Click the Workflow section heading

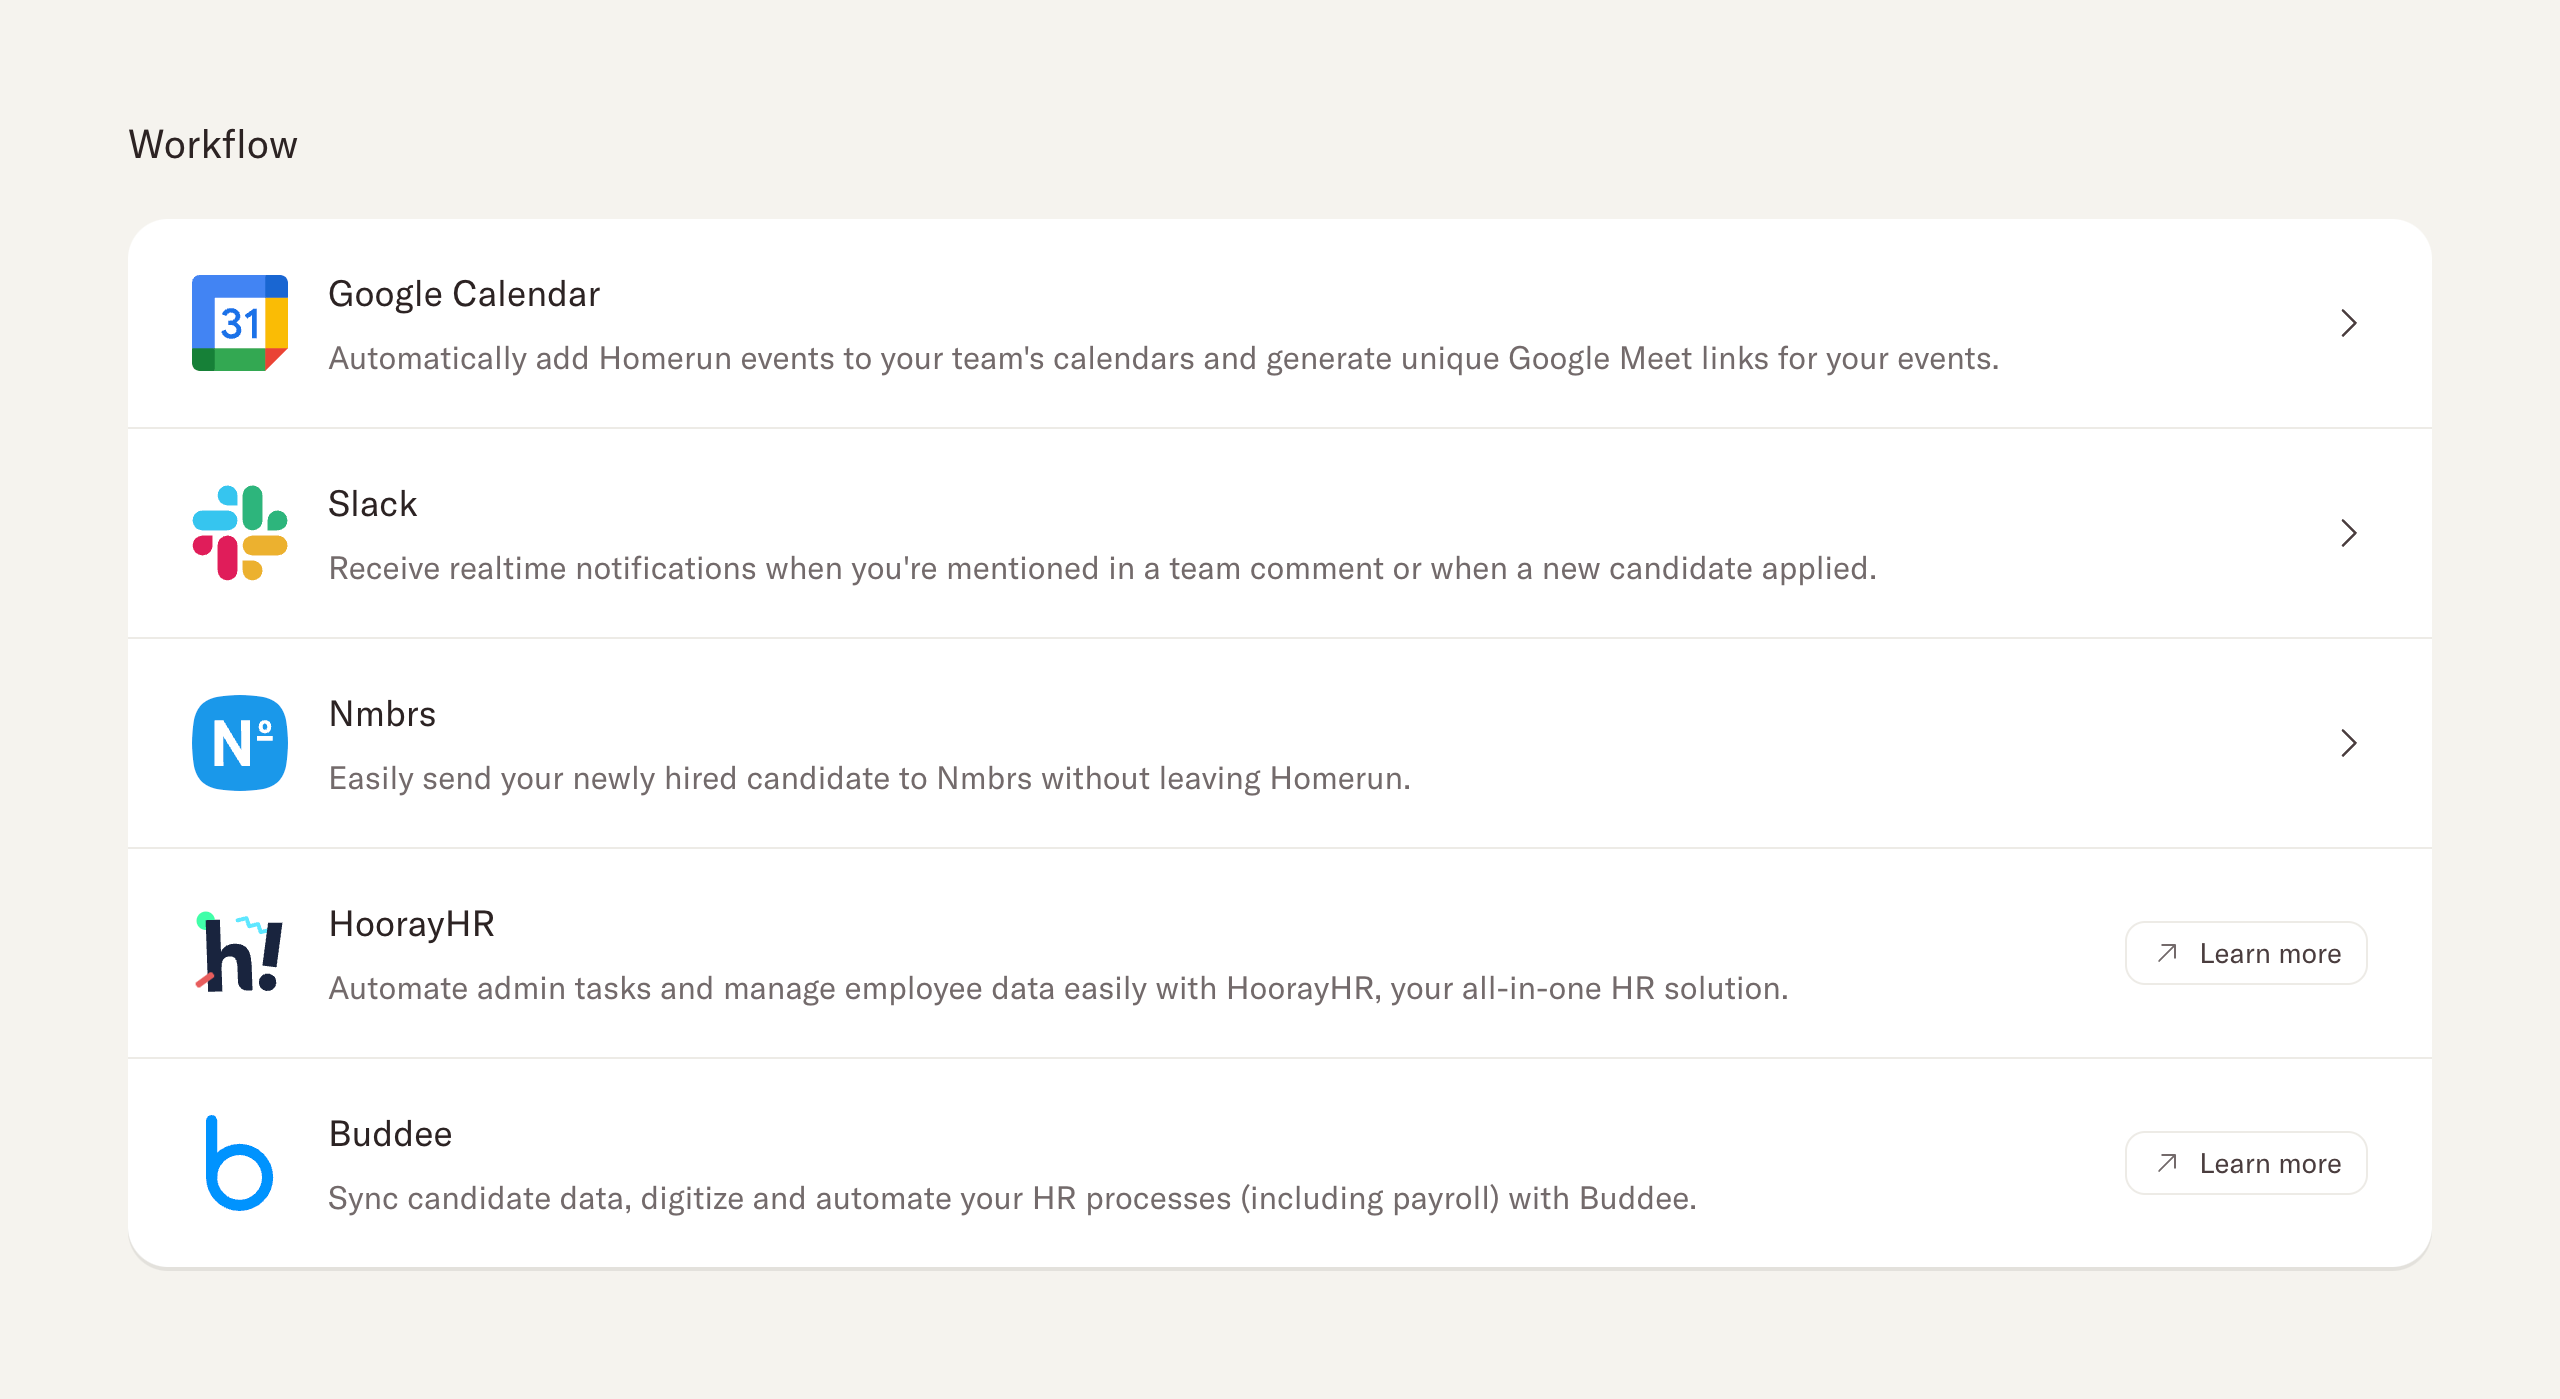point(213,145)
